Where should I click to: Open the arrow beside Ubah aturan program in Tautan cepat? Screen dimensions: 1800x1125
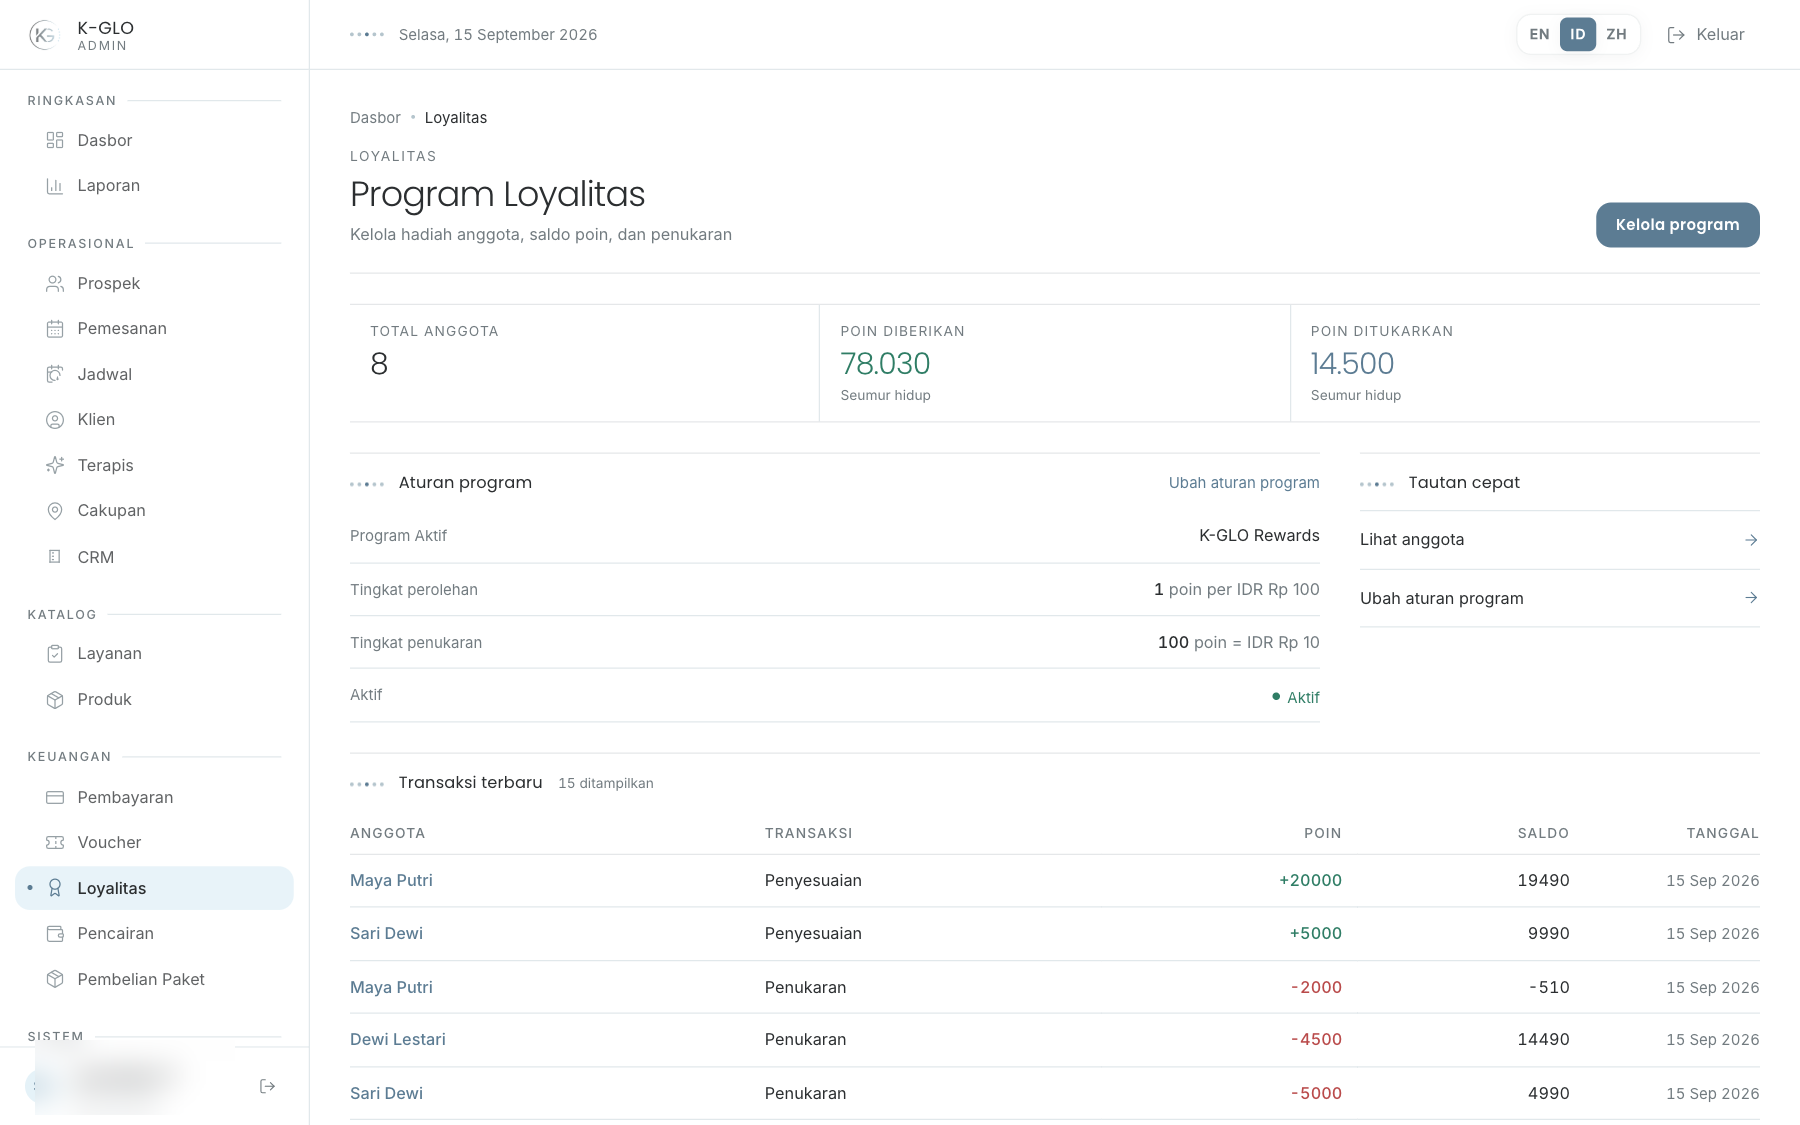pyautogui.click(x=1751, y=598)
